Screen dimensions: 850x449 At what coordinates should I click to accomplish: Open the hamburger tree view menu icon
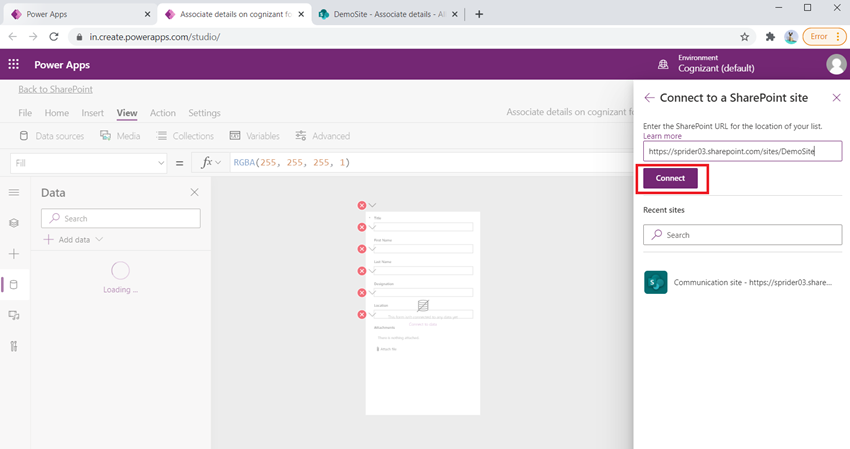(x=14, y=193)
